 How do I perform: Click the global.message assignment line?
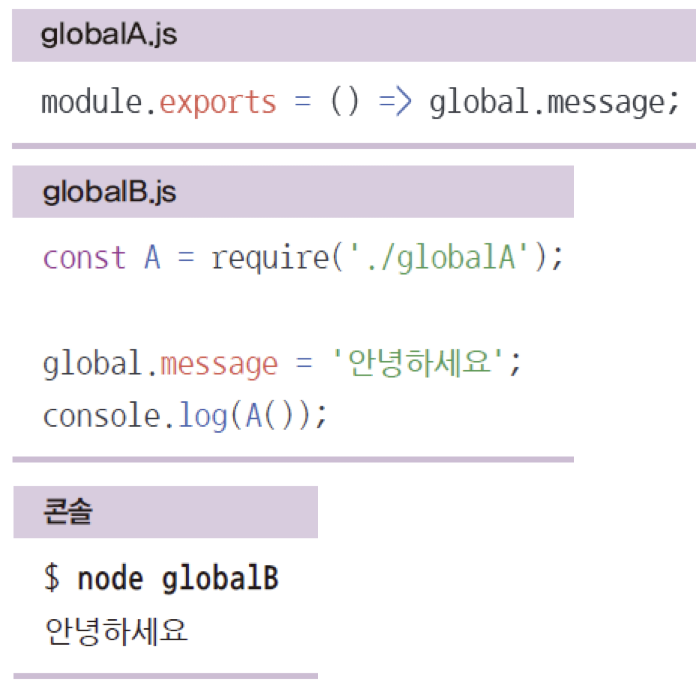(282, 363)
